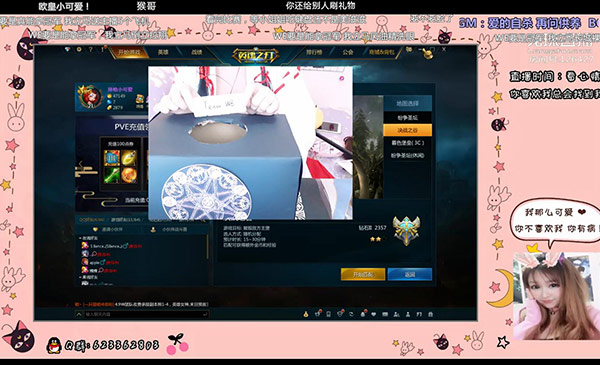
Task: Open the 排行榜 tab
Action: 314,52
